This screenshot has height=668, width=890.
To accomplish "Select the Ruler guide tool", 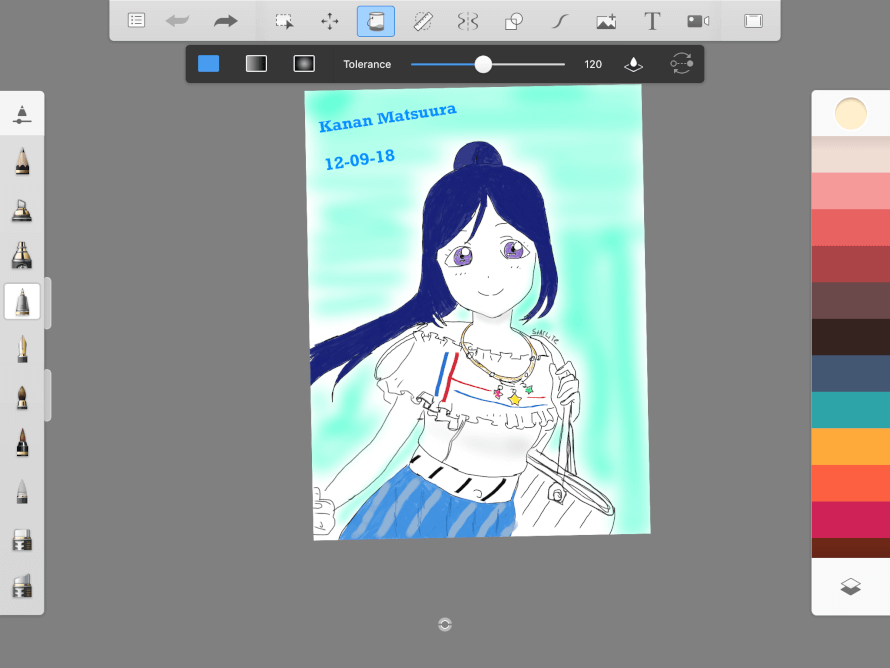I will point(422,20).
